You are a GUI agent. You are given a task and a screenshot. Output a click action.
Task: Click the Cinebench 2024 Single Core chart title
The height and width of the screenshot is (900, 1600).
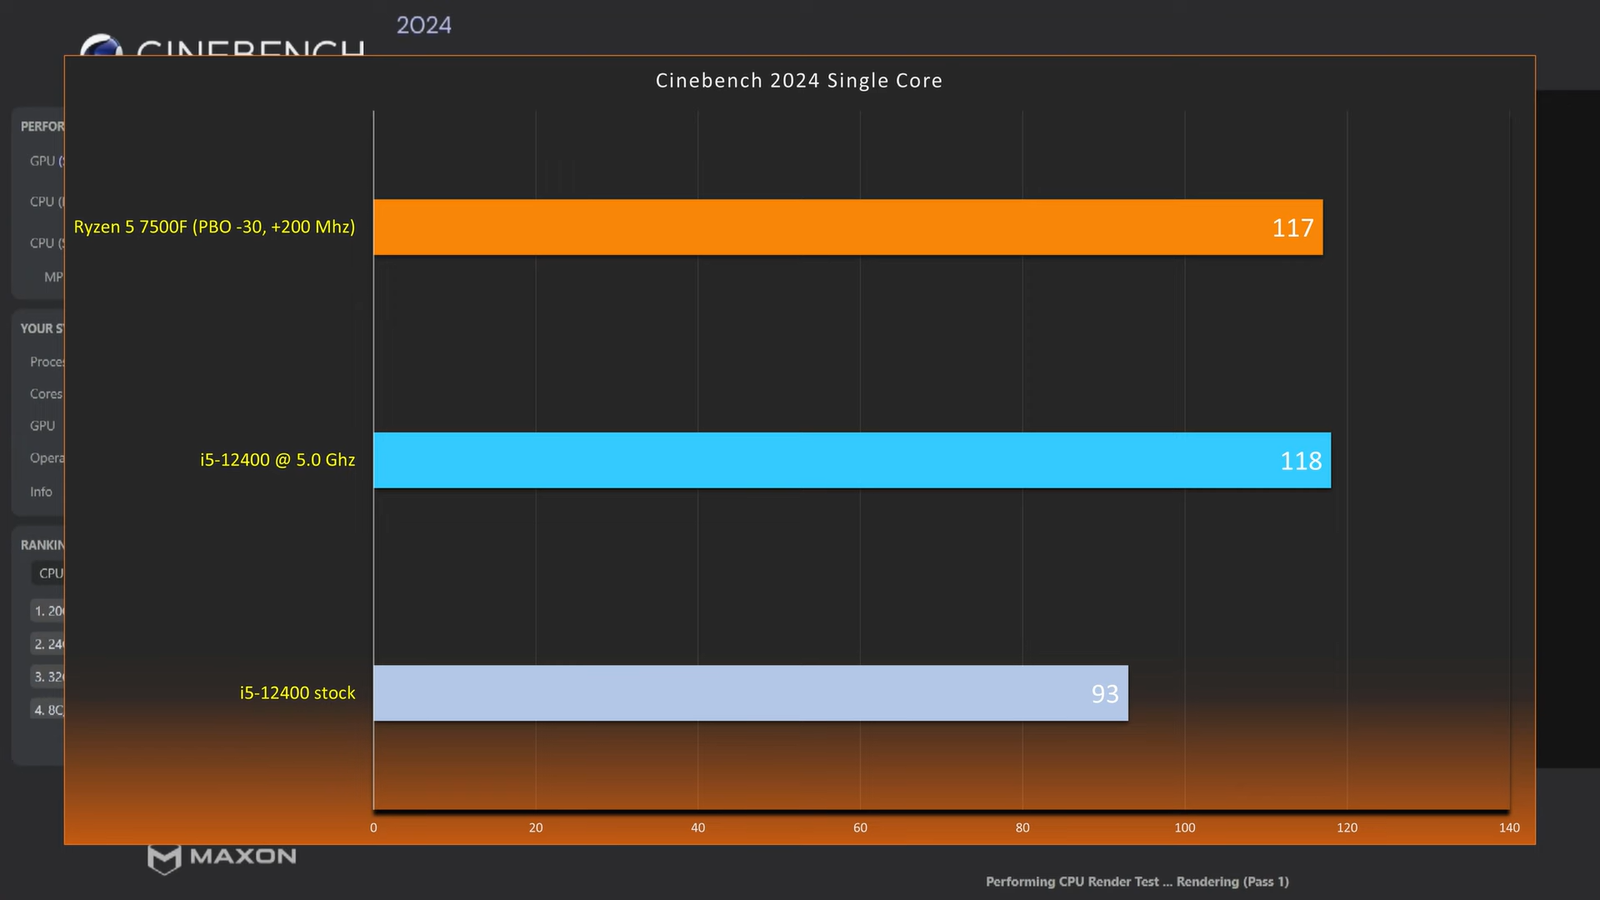(x=799, y=81)
